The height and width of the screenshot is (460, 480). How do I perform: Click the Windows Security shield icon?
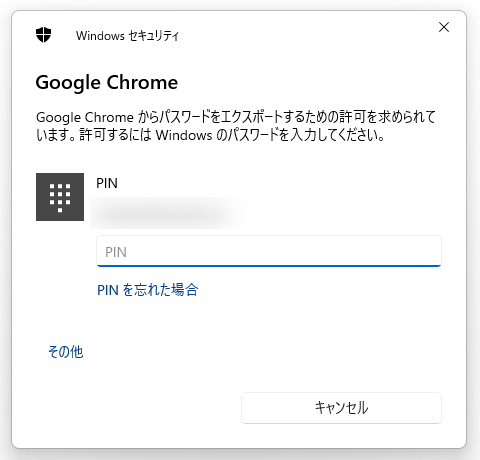coord(44,35)
